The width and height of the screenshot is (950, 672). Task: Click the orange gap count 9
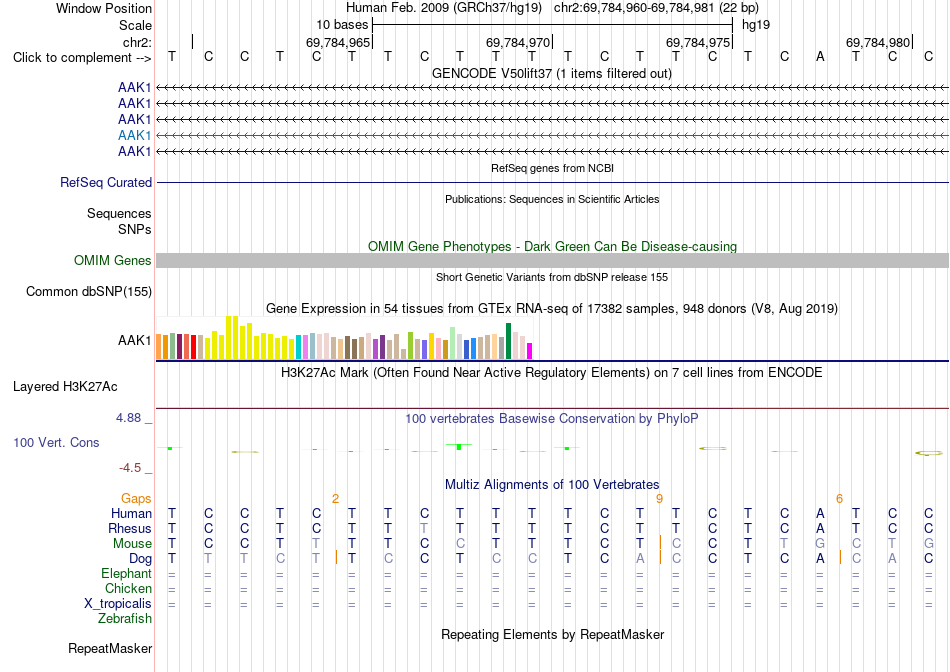659,499
